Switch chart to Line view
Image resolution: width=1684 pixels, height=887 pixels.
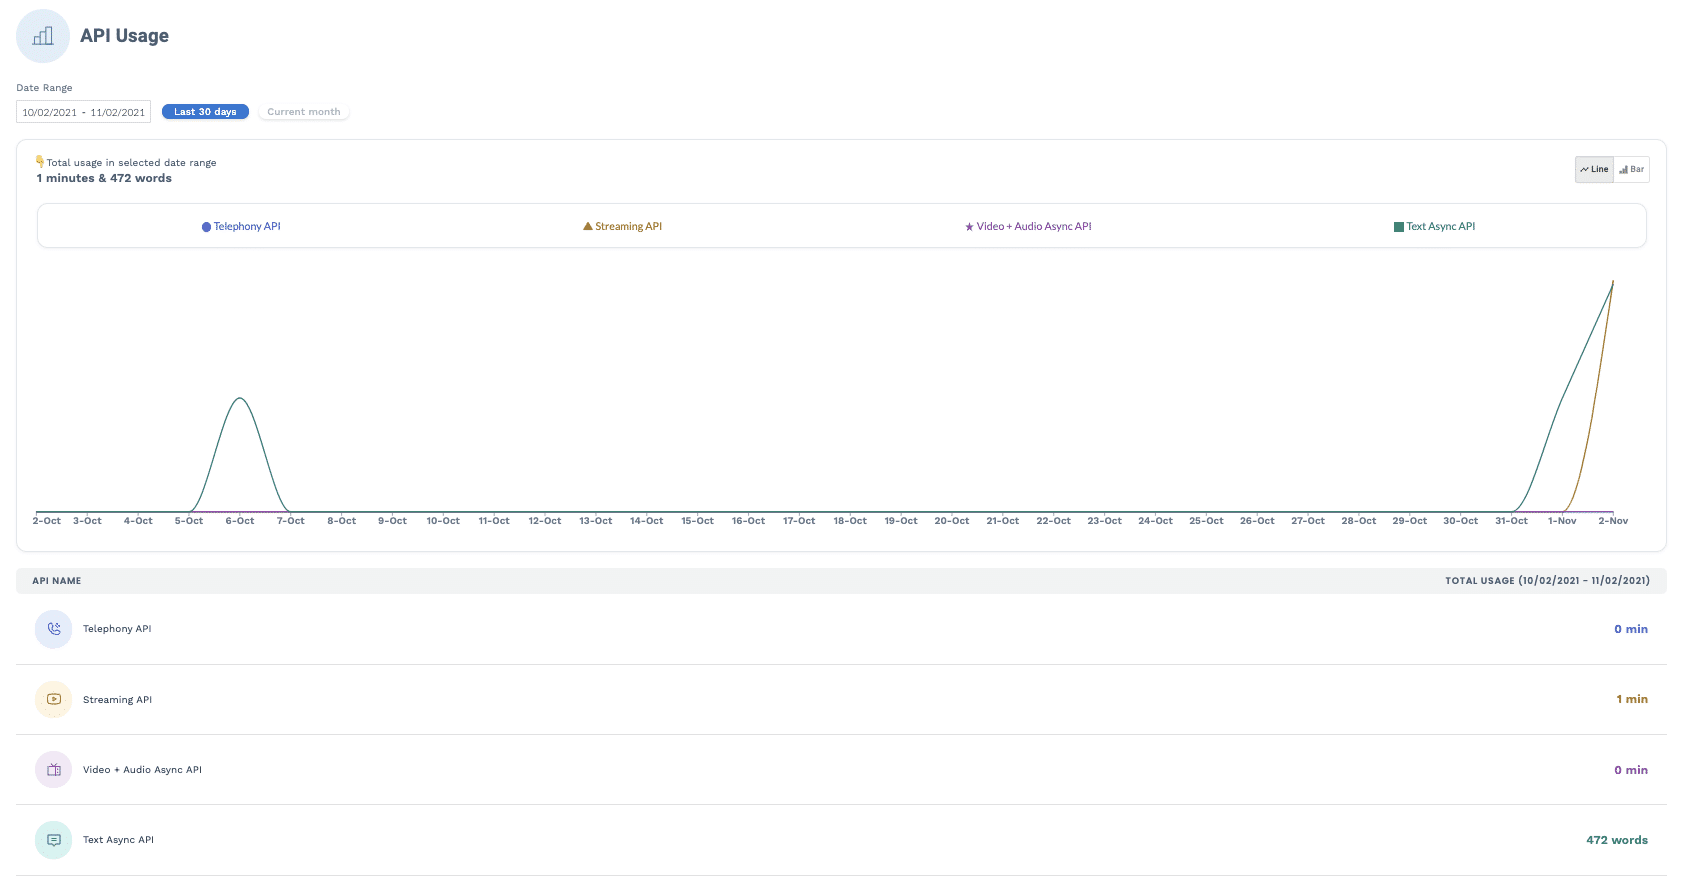tap(1594, 169)
